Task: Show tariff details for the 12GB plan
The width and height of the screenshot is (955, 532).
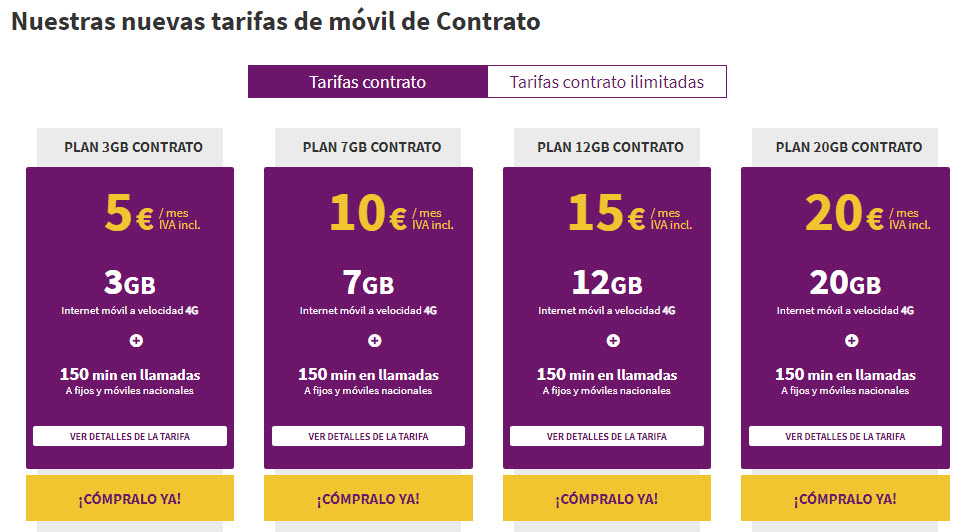Action: coord(607,436)
